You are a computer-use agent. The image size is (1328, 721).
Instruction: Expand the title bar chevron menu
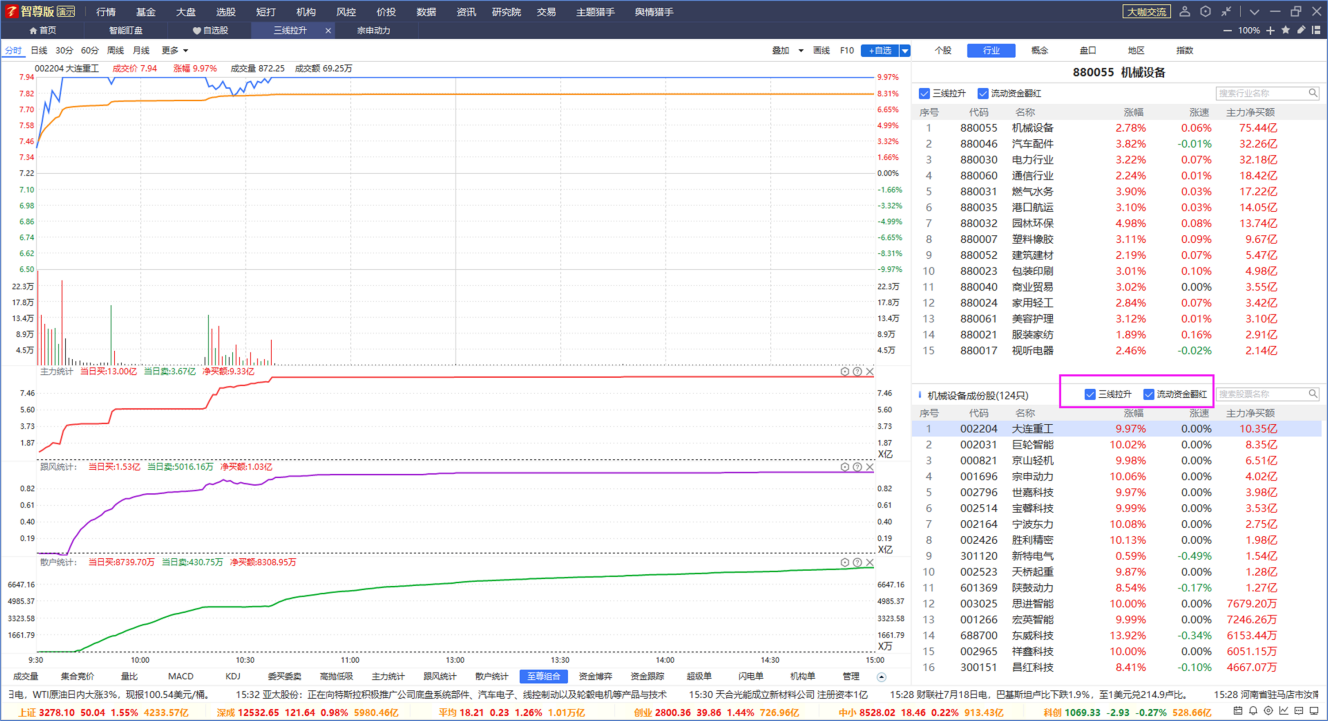coord(1253,12)
